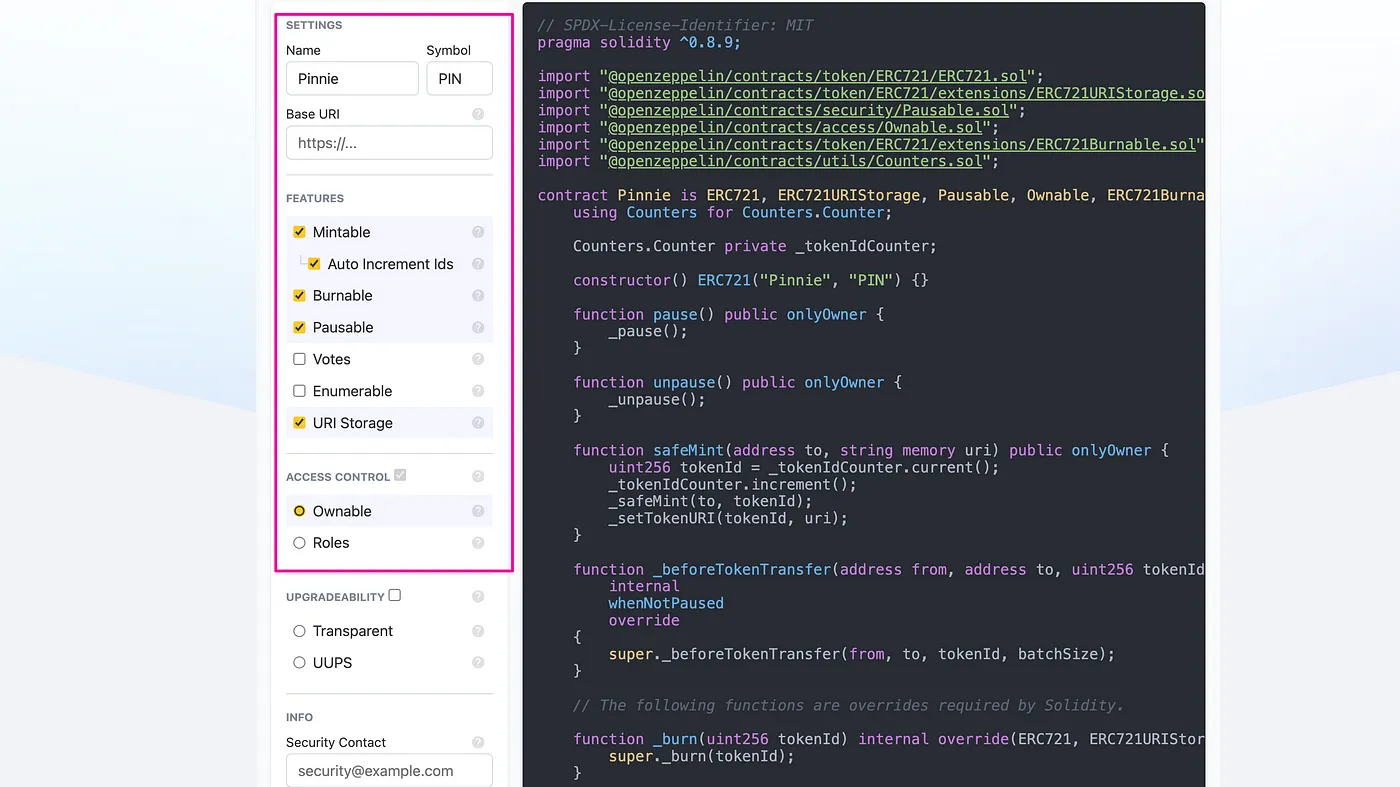
Task: Click into the Base URI input
Action: point(389,143)
